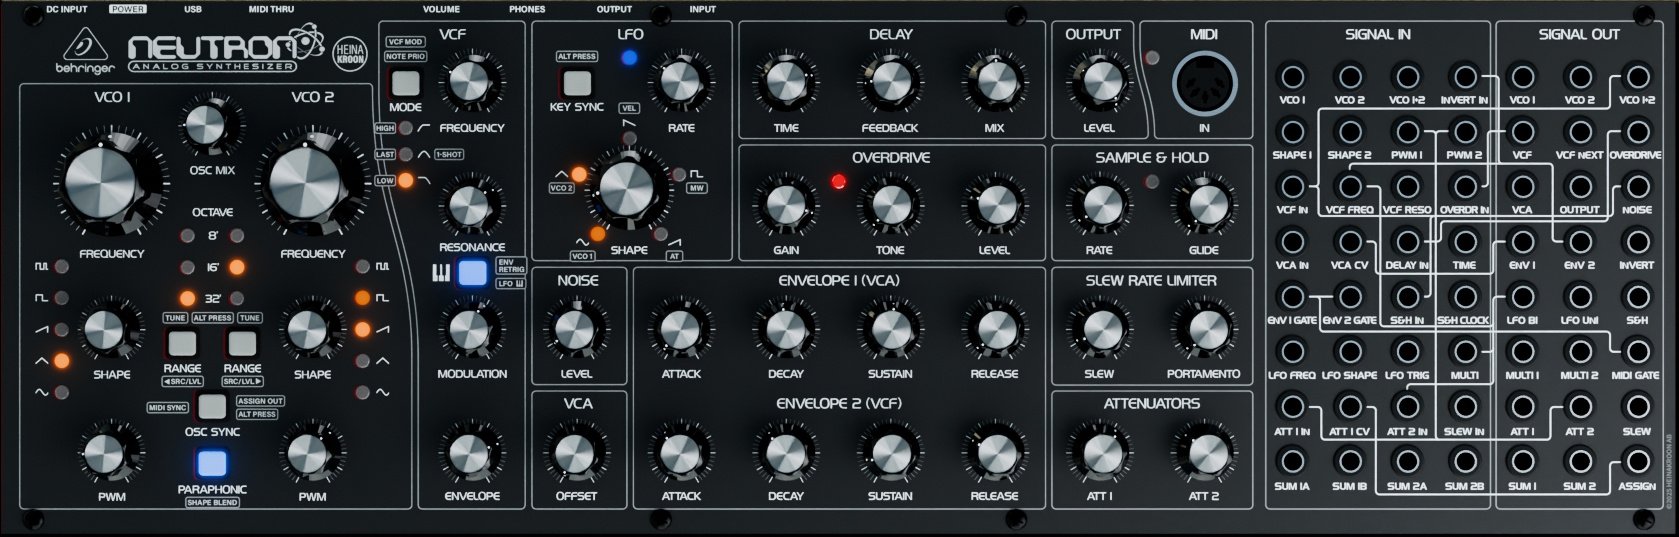1679x537 pixels.
Task: Click the SLEW knob
Action: pos(1098,330)
